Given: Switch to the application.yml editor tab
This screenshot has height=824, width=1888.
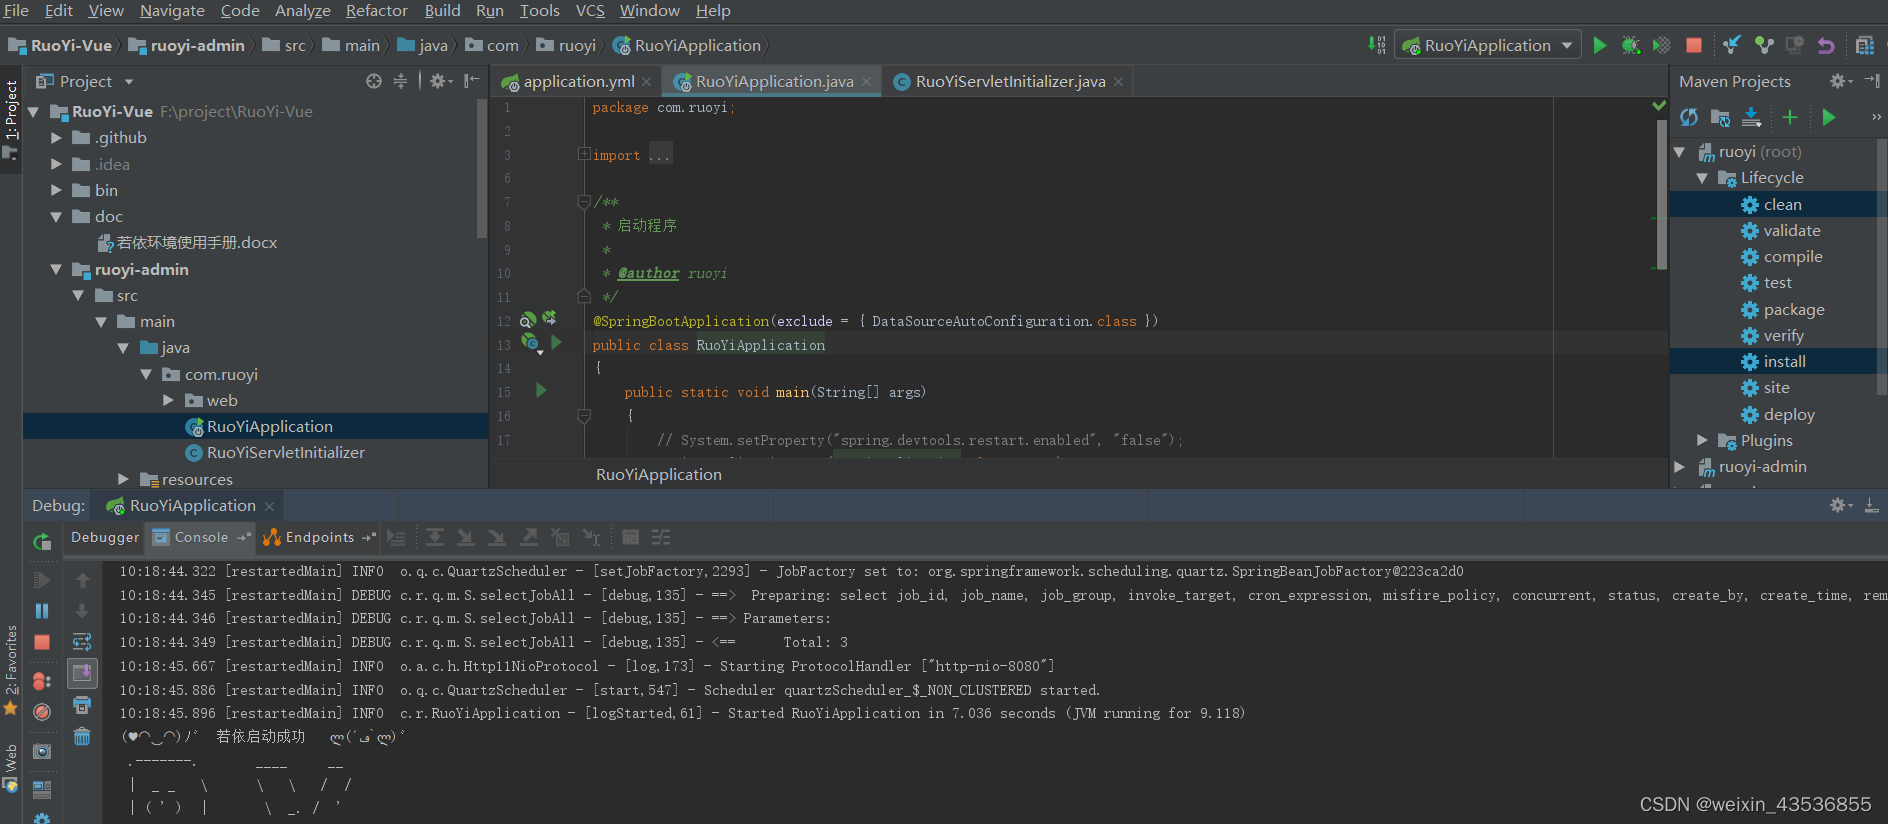Looking at the screenshot, I should pos(577,81).
